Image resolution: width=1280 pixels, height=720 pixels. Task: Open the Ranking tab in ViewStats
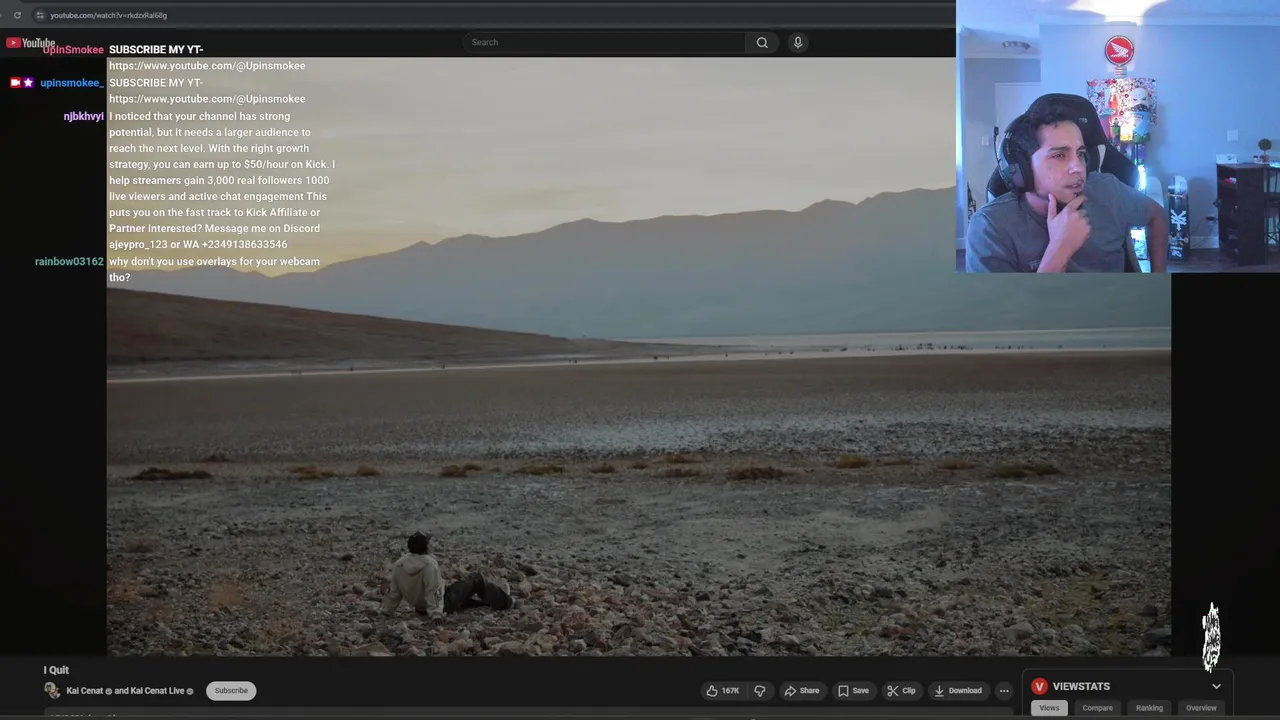[1149, 708]
